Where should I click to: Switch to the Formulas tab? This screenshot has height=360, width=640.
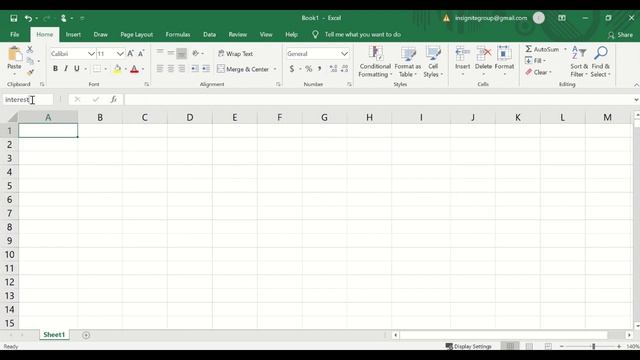[x=178, y=35]
